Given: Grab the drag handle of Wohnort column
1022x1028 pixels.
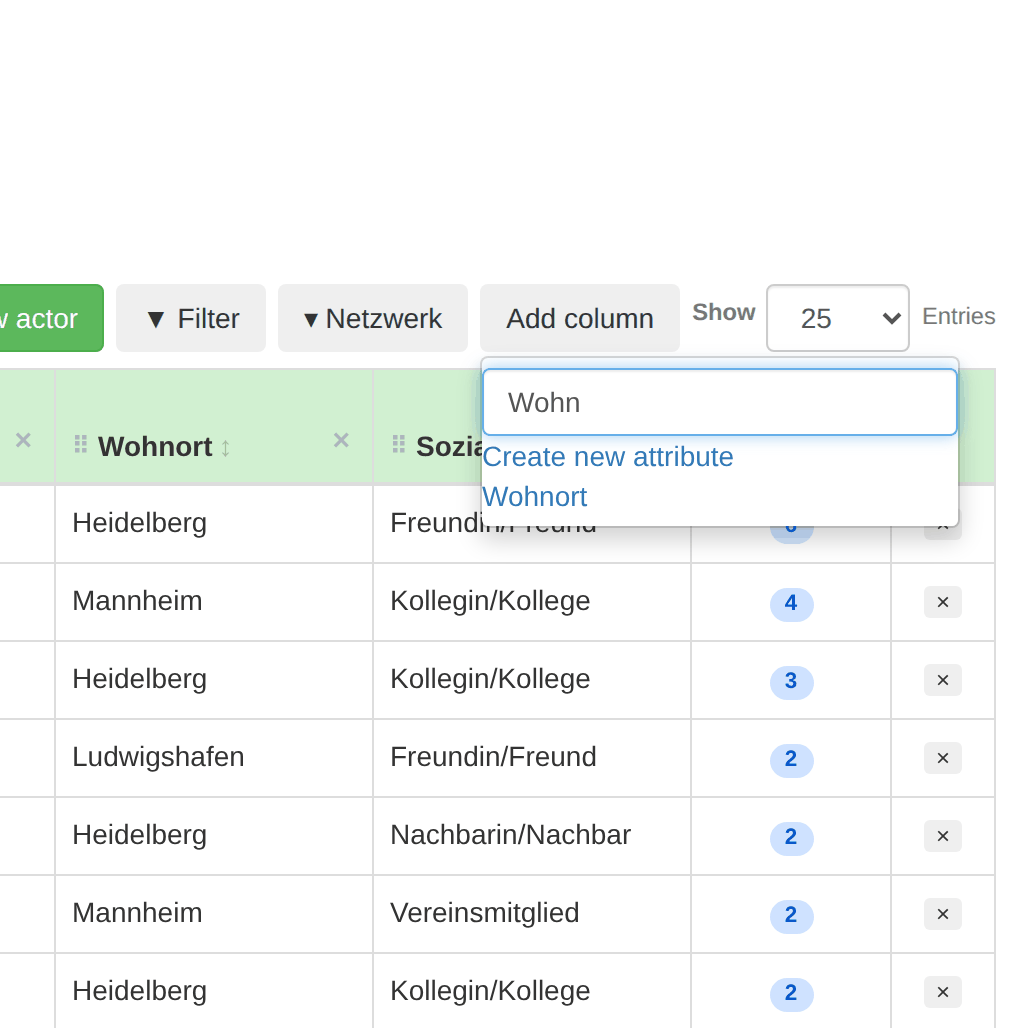Looking at the screenshot, I should pyautogui.click(x=81, y=445).
